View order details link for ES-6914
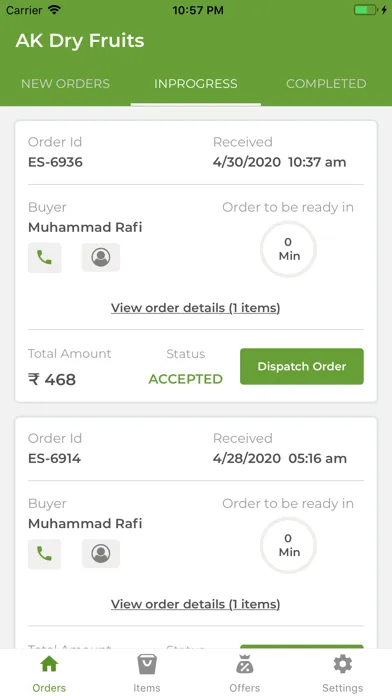This screenshot has height=696, width=392. (x=195, y=604)
